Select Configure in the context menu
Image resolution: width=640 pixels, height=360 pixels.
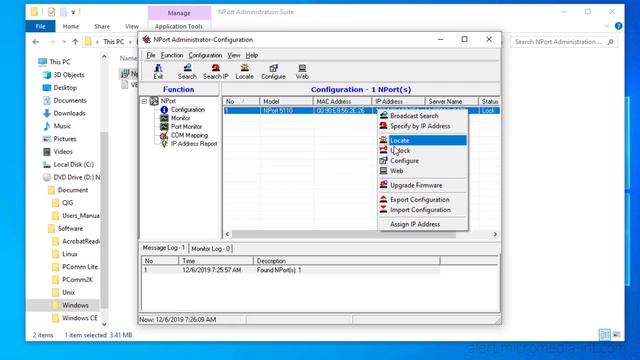point(422,161)
